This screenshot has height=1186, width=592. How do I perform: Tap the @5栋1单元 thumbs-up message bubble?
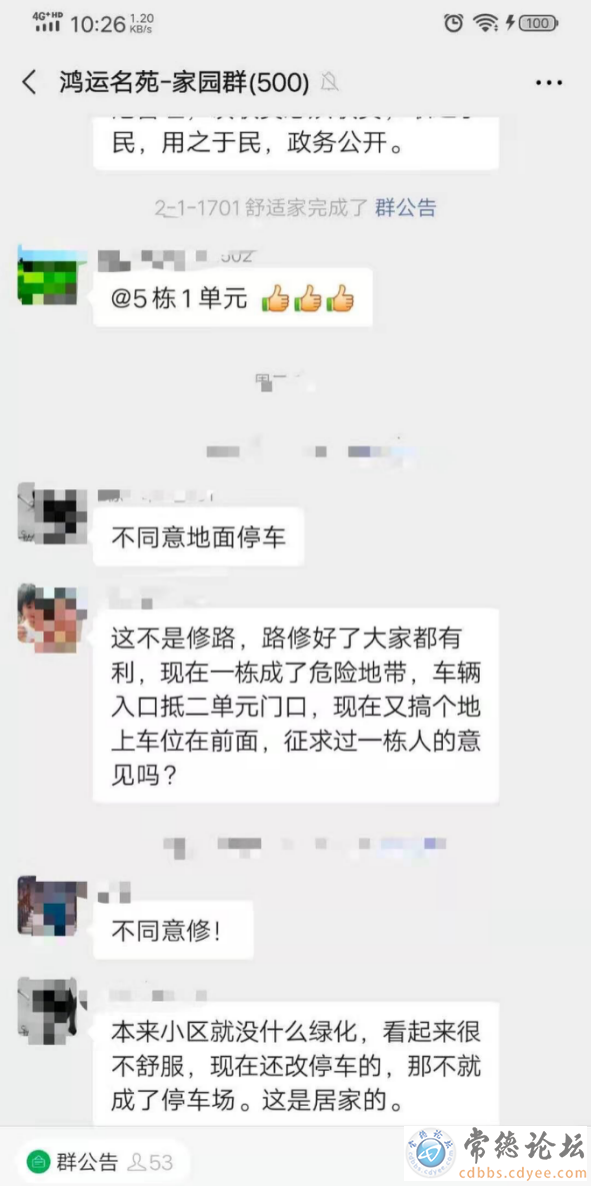[233, 299]
